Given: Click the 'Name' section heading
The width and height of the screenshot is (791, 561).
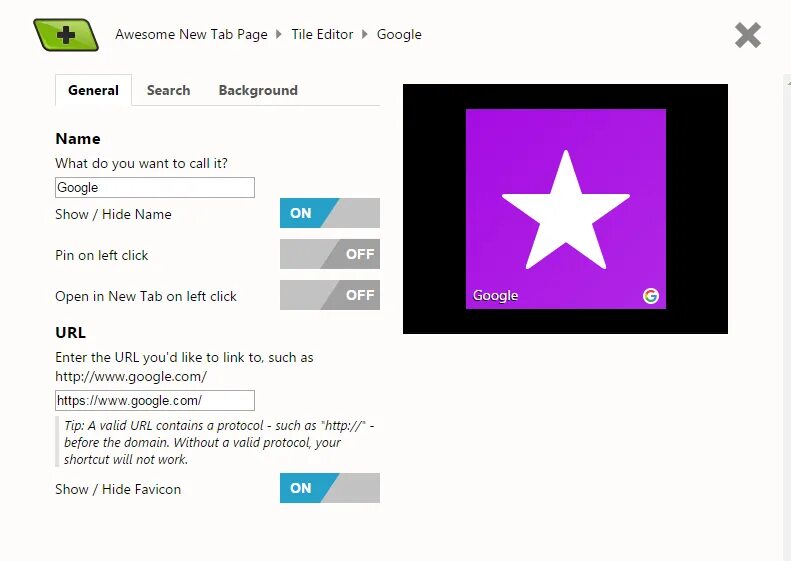Looking at the screenshot, I should (x=78, y=139).
